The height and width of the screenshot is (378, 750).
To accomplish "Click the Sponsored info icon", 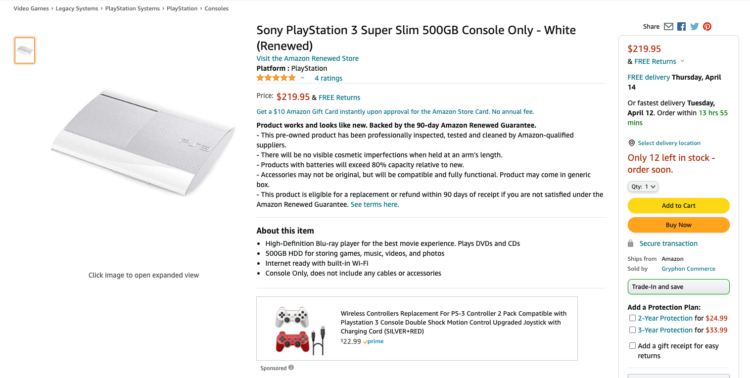I will pyautogui.click(x=291, y=367).
